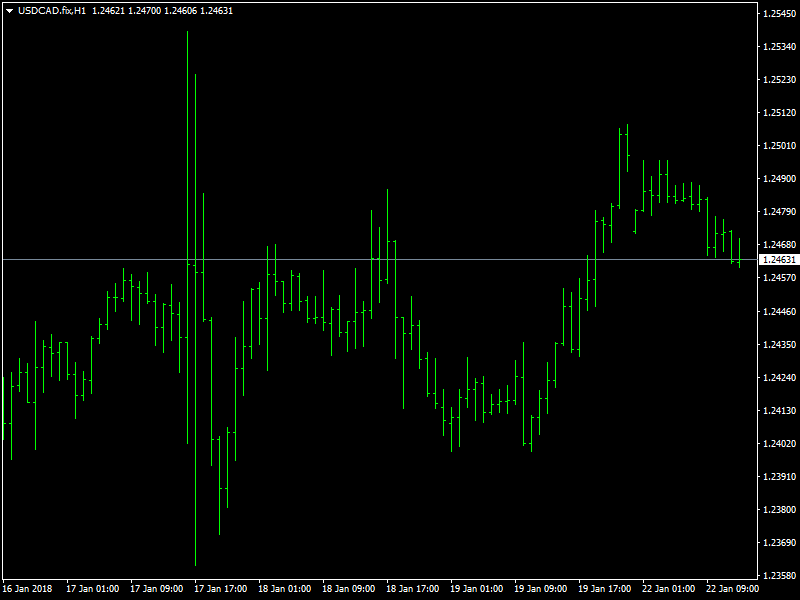Click the low value 1.24606 in header
Viewport: 800px width, 600px height.
tap(180, 11)
